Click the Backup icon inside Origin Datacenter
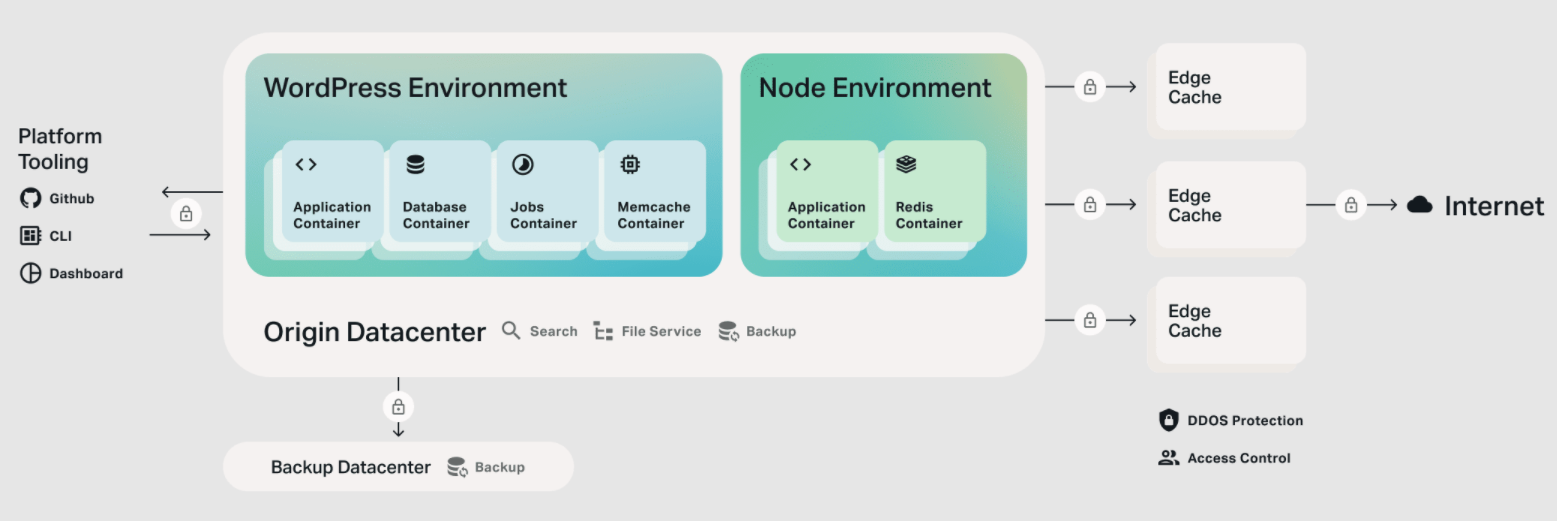Screen dimensions: 1557x521 tap(729, 331)
